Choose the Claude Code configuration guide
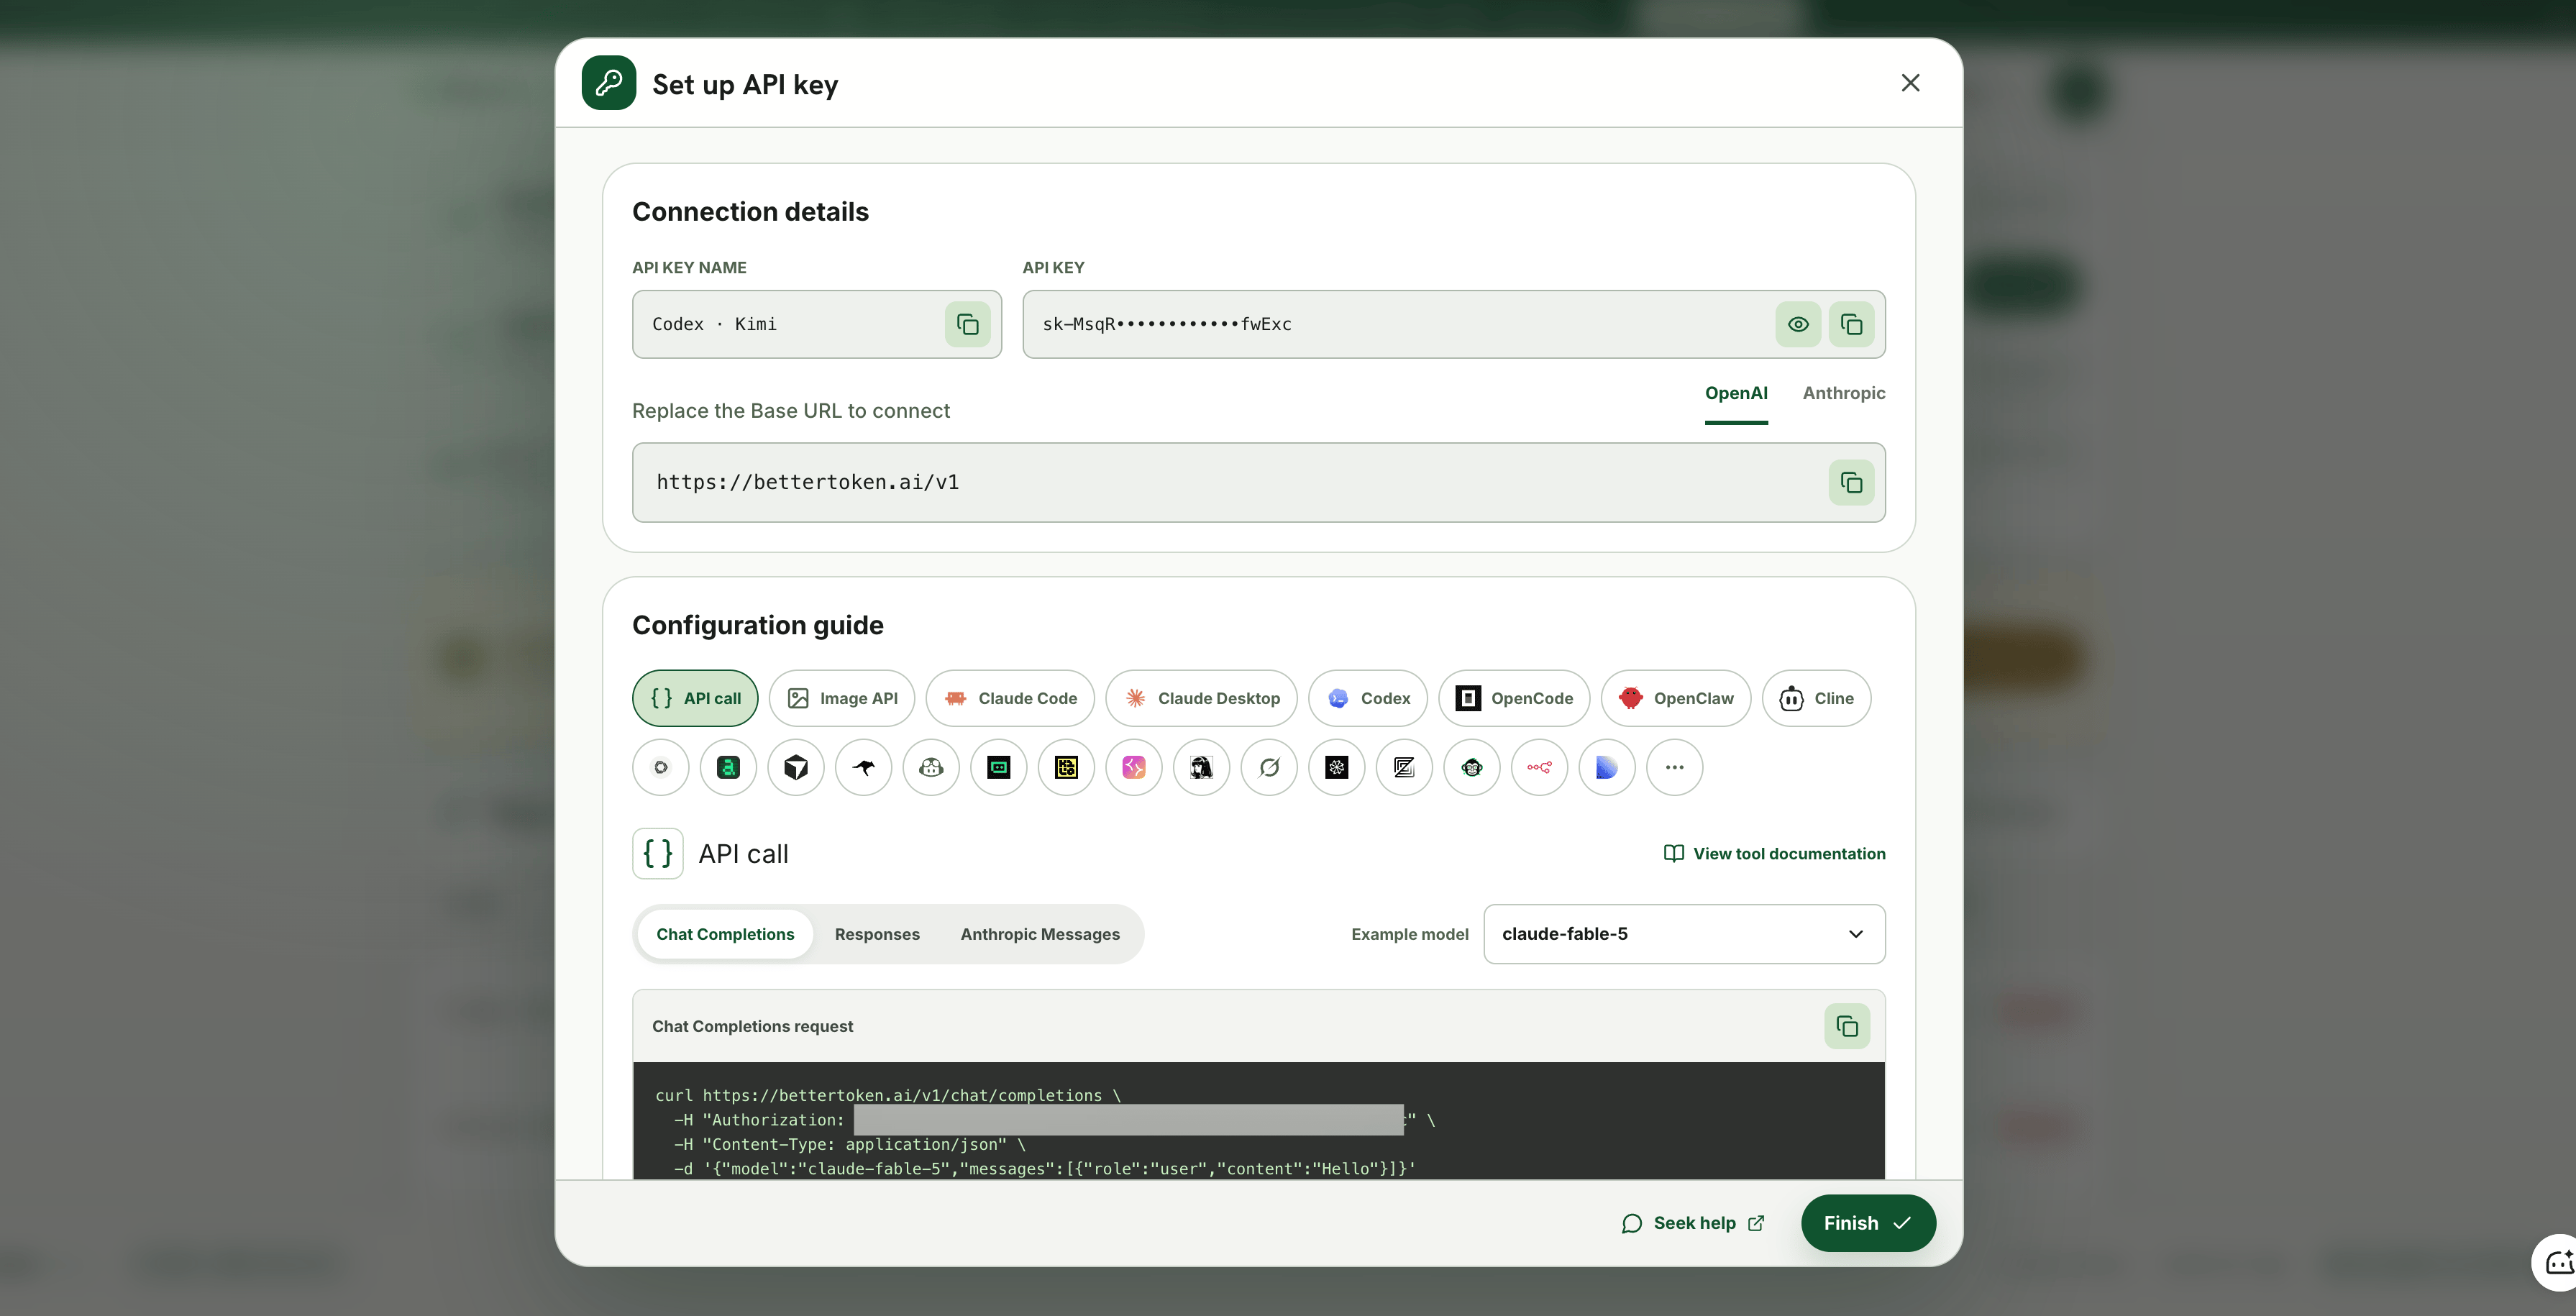 click(x=1010, y=698)
